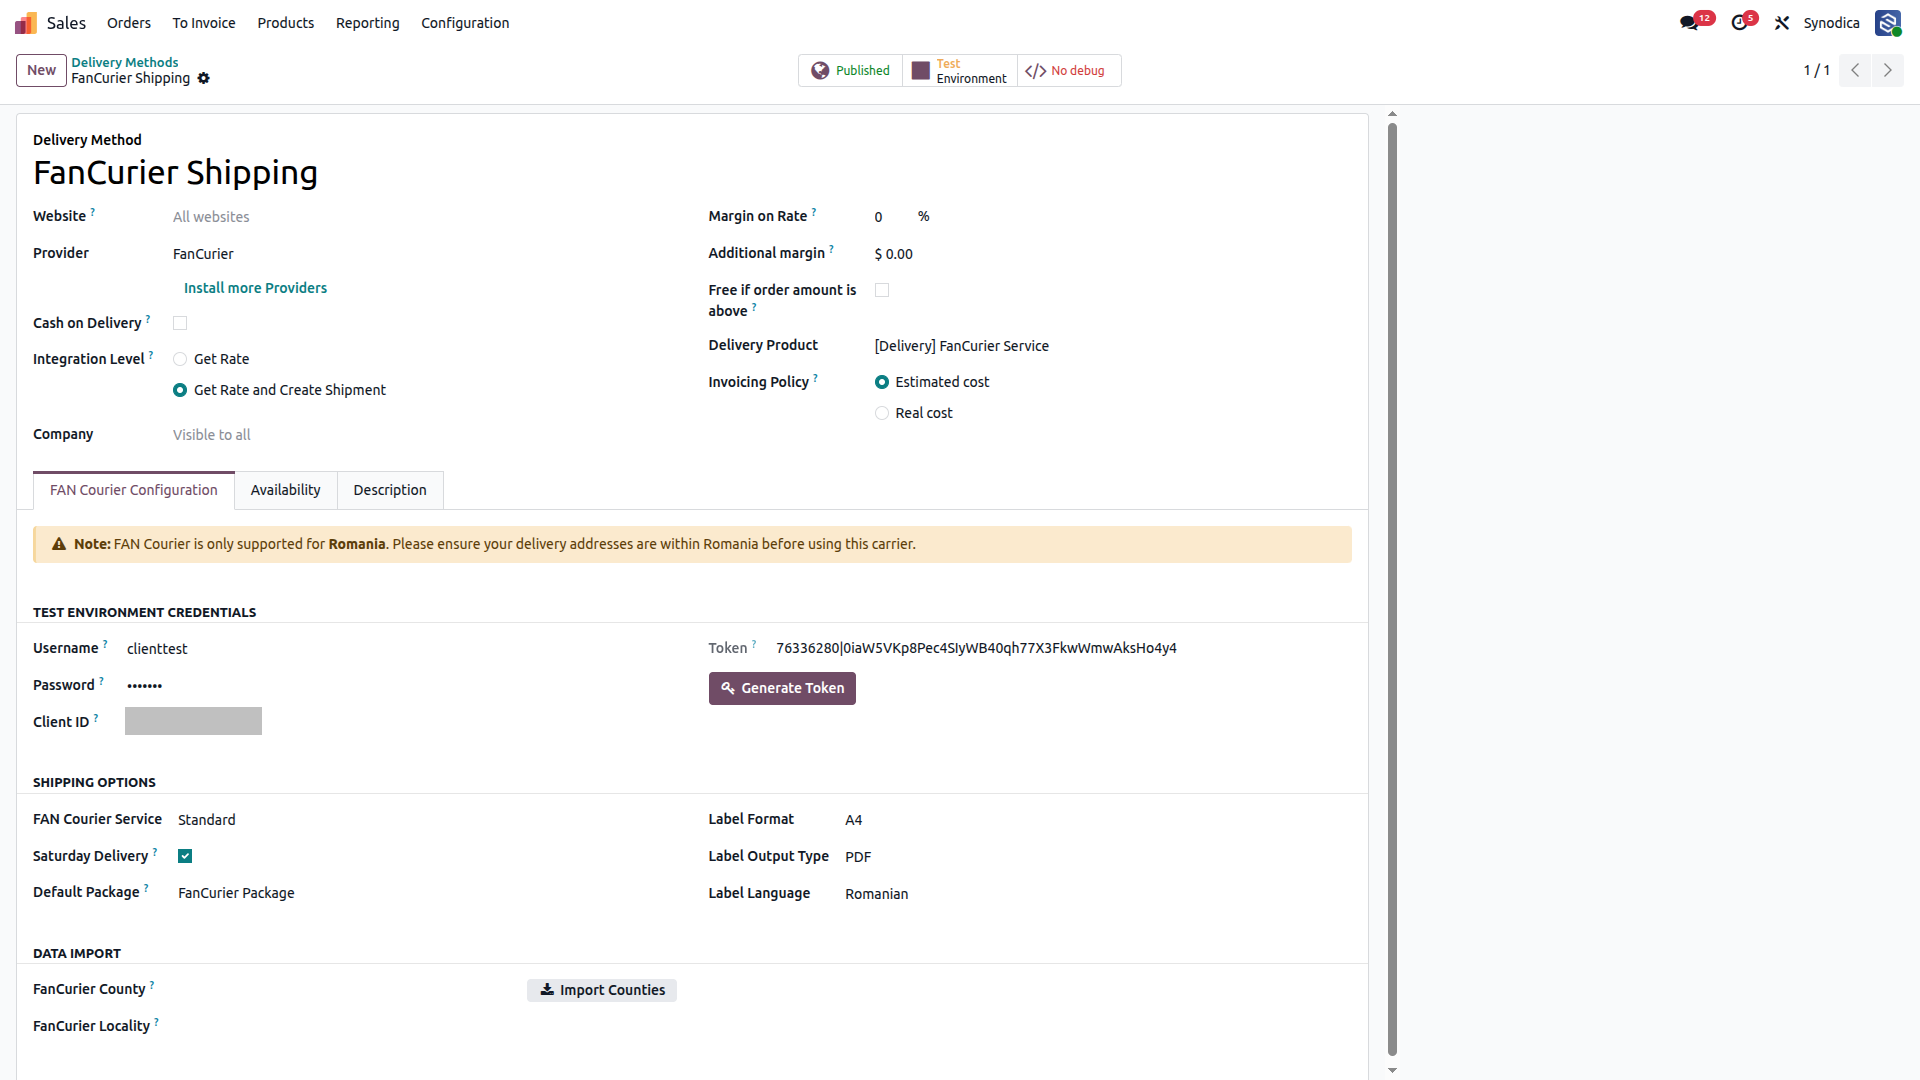Click the Margin on Rate help tooltip
This screenshot has width=1920, height=1080.
tap(814, 212)
